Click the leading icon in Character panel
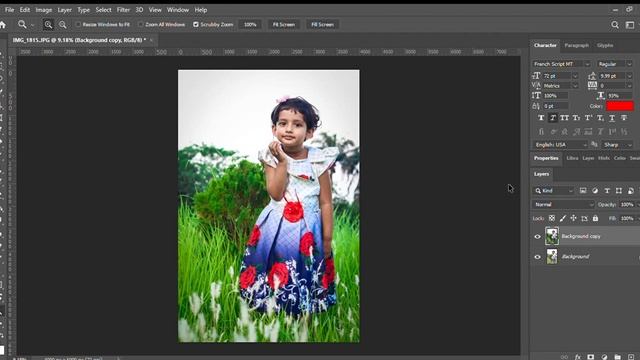Viewport: 640px width, 360px height. click(x=592, y=76)
